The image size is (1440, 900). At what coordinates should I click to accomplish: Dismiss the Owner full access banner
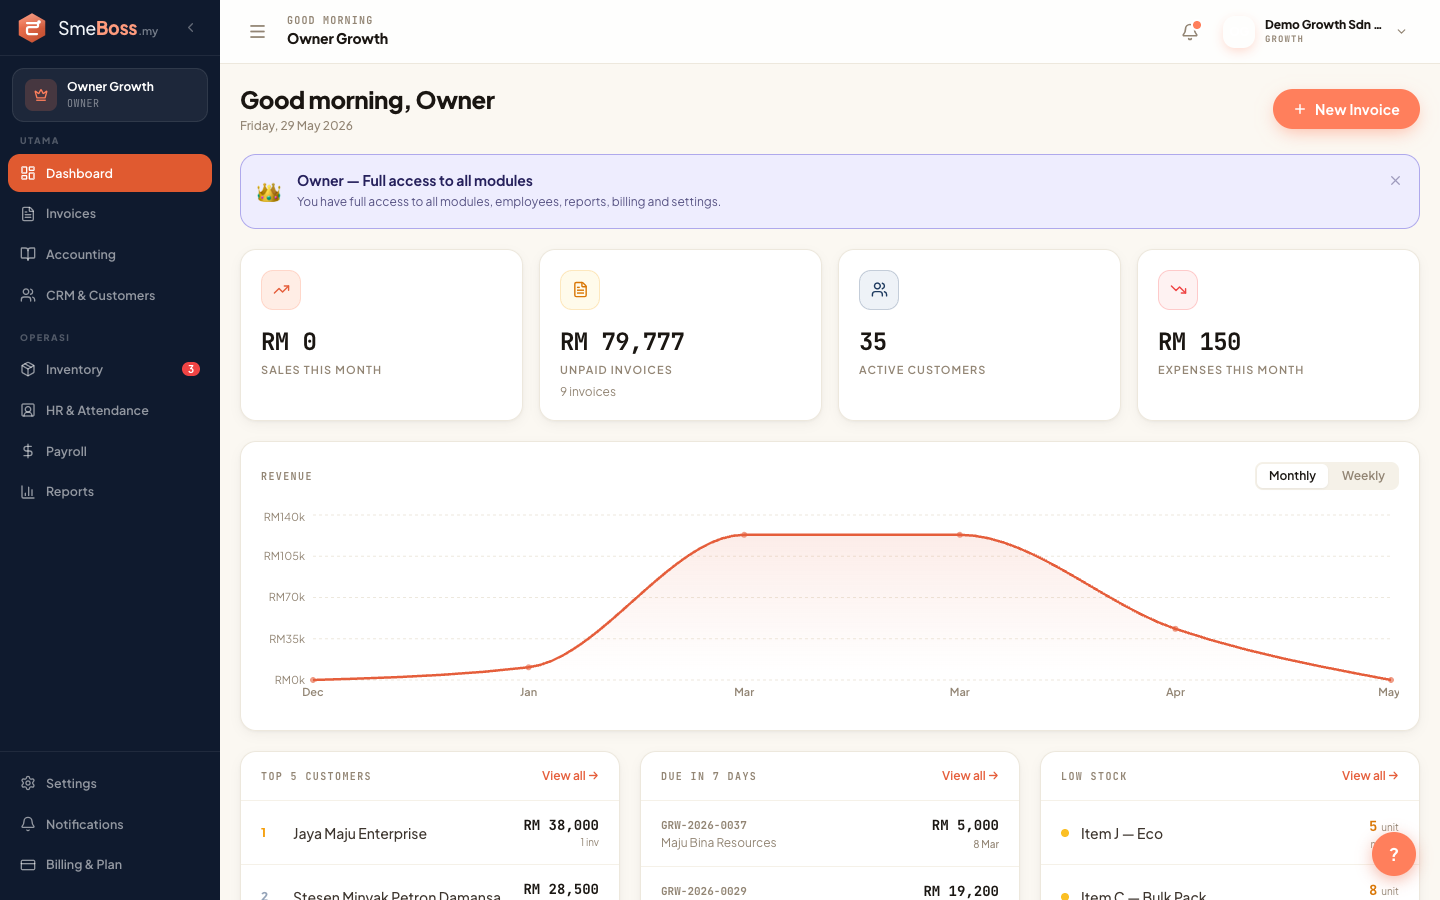(x=1395, y=181)
